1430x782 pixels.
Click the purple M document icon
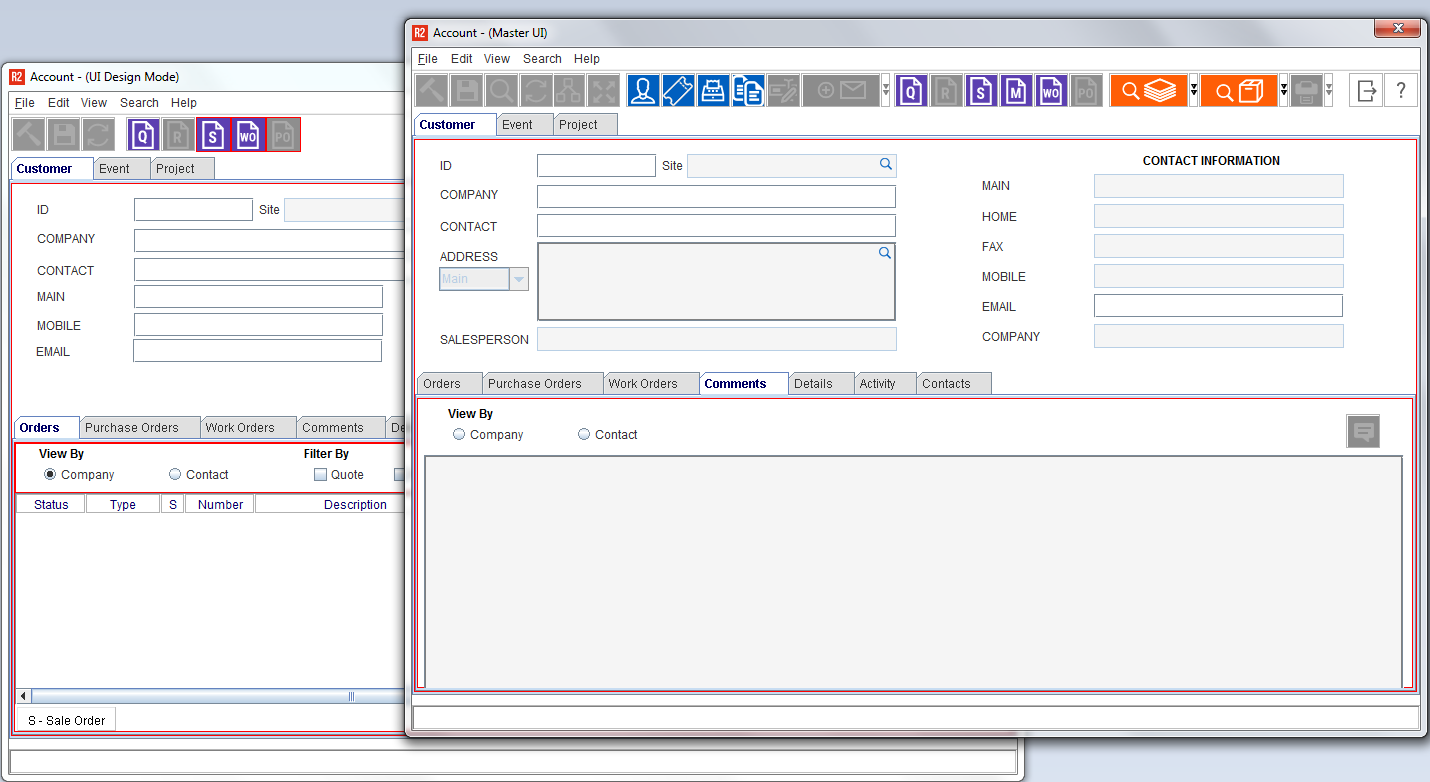click(x=1017, y=91)
